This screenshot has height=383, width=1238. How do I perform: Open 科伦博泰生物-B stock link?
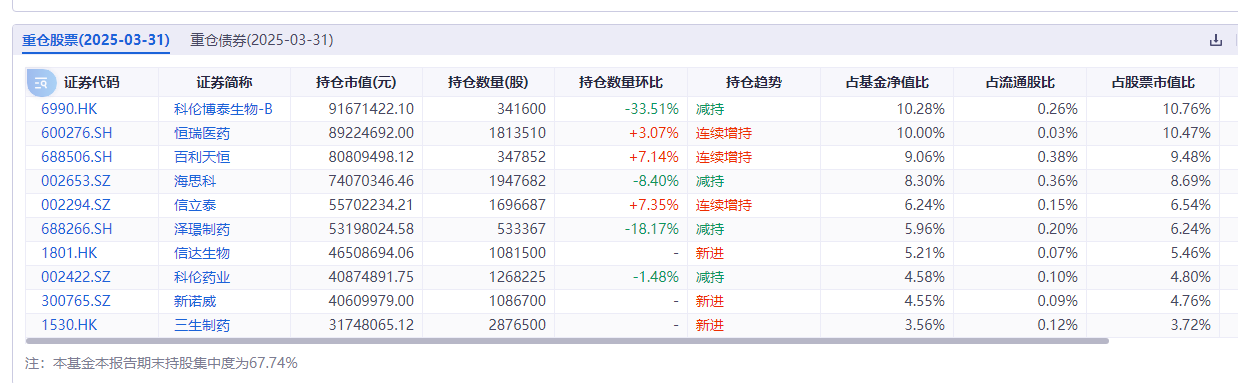(223, 108)
